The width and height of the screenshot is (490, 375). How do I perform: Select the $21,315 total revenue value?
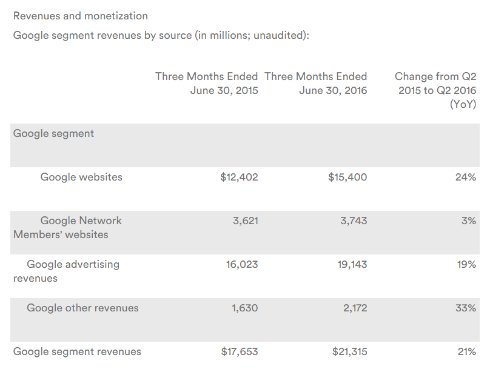point(350,351)
